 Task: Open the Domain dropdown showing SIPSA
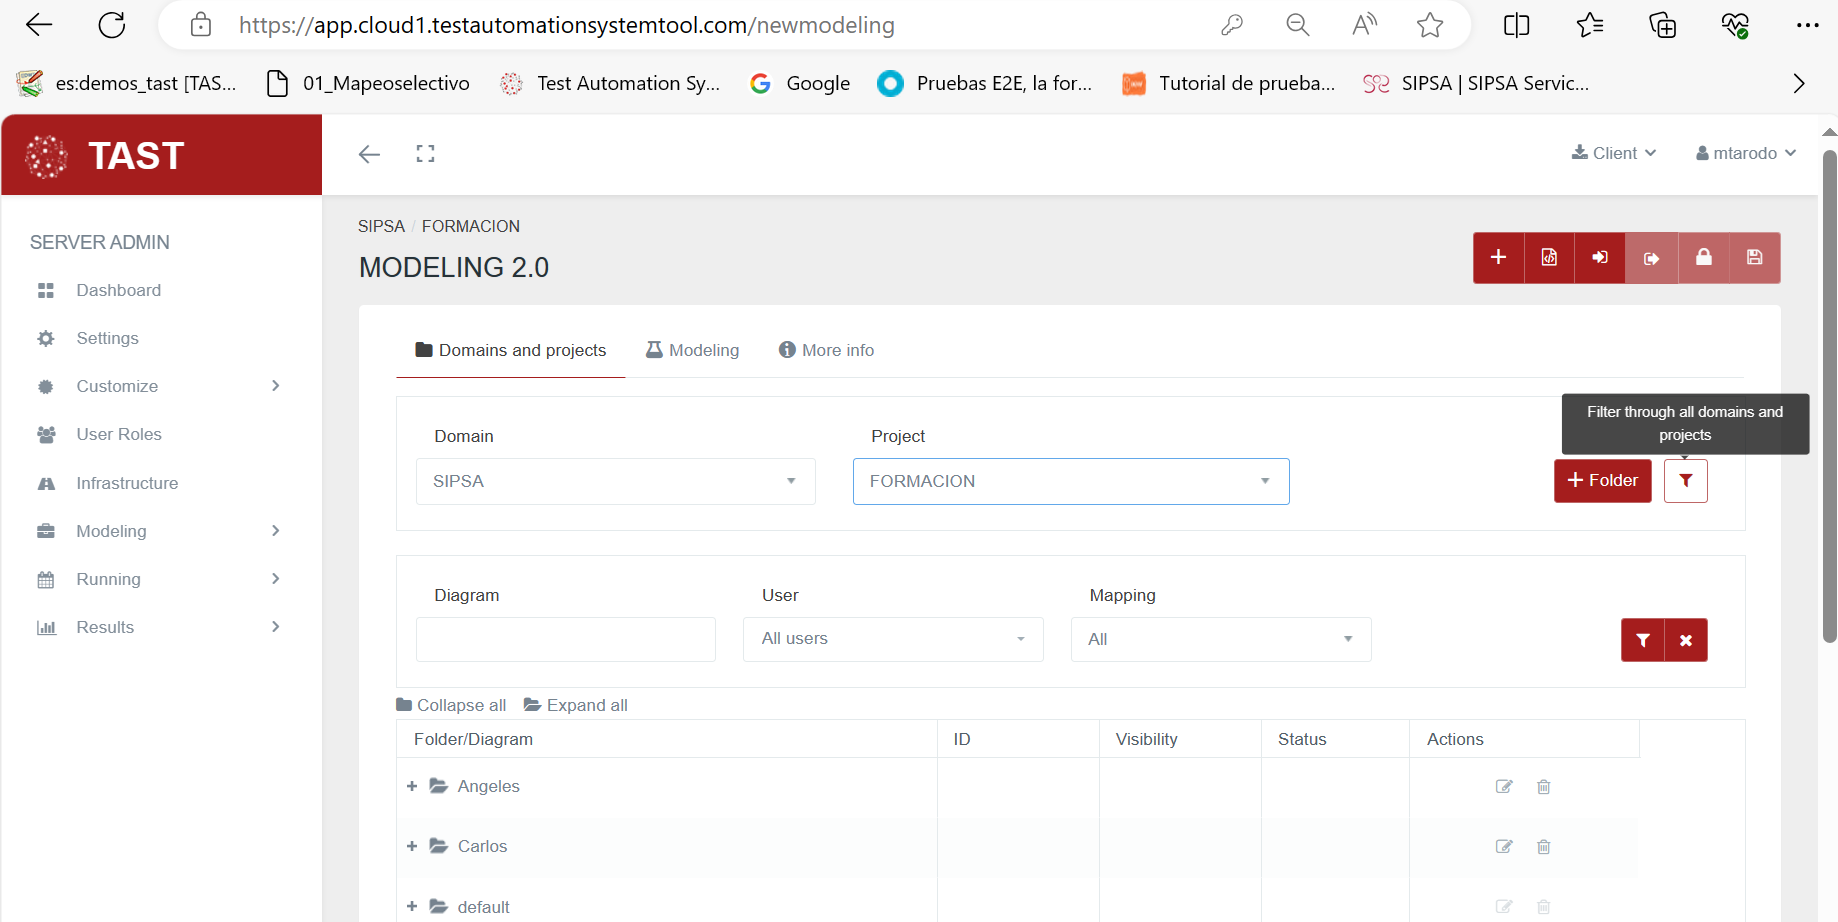pyautogui.click(x=615, y=482)
